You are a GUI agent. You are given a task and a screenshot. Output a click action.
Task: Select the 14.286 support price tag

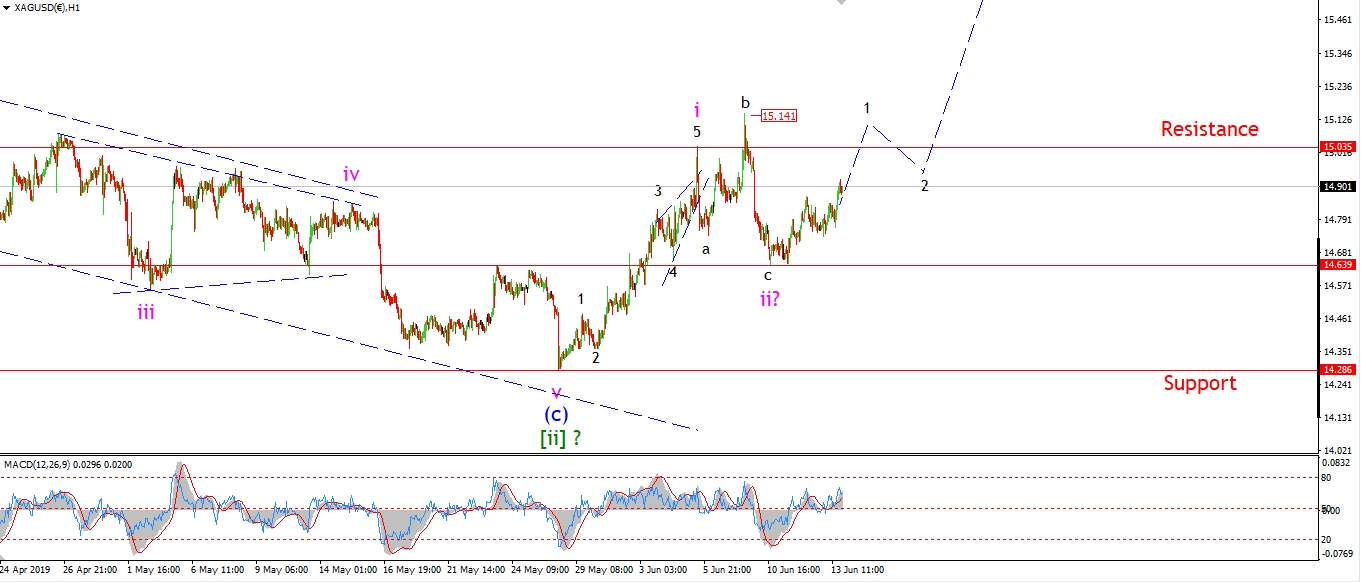[1338, 370]
